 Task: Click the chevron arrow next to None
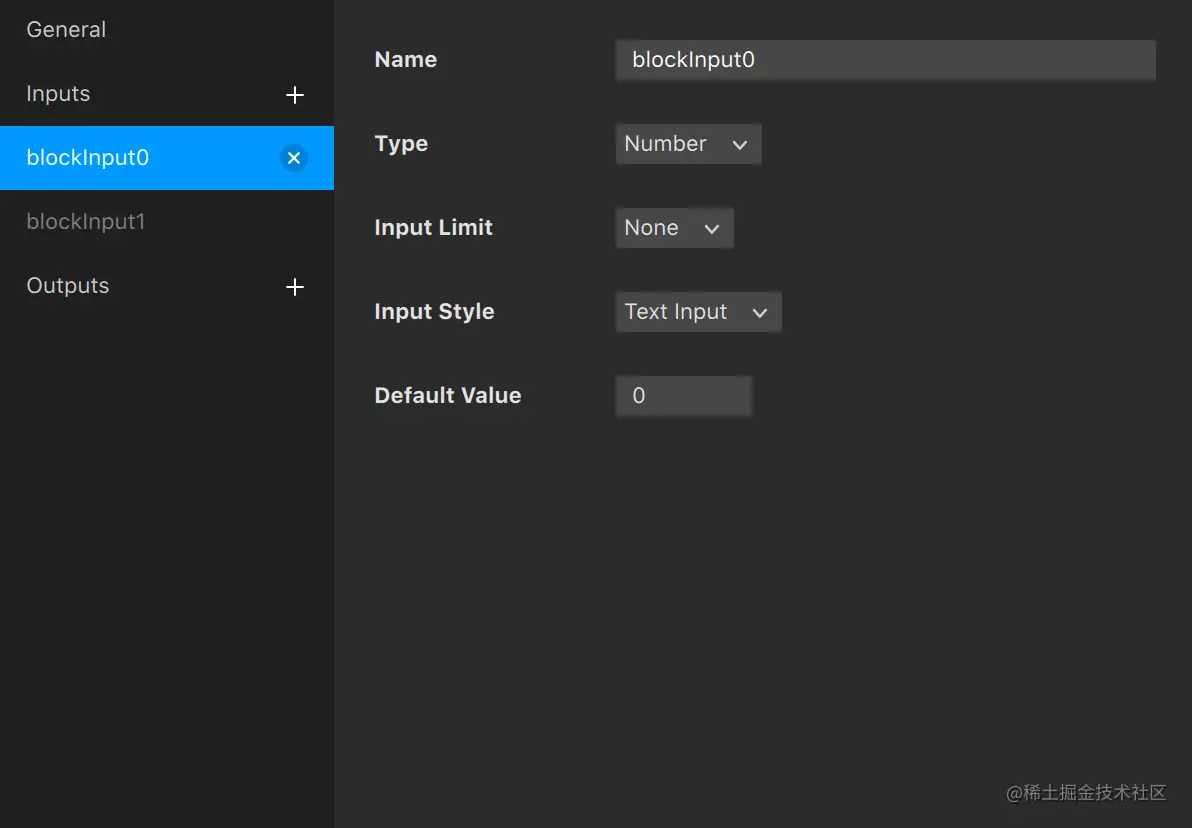pos(712,229)
